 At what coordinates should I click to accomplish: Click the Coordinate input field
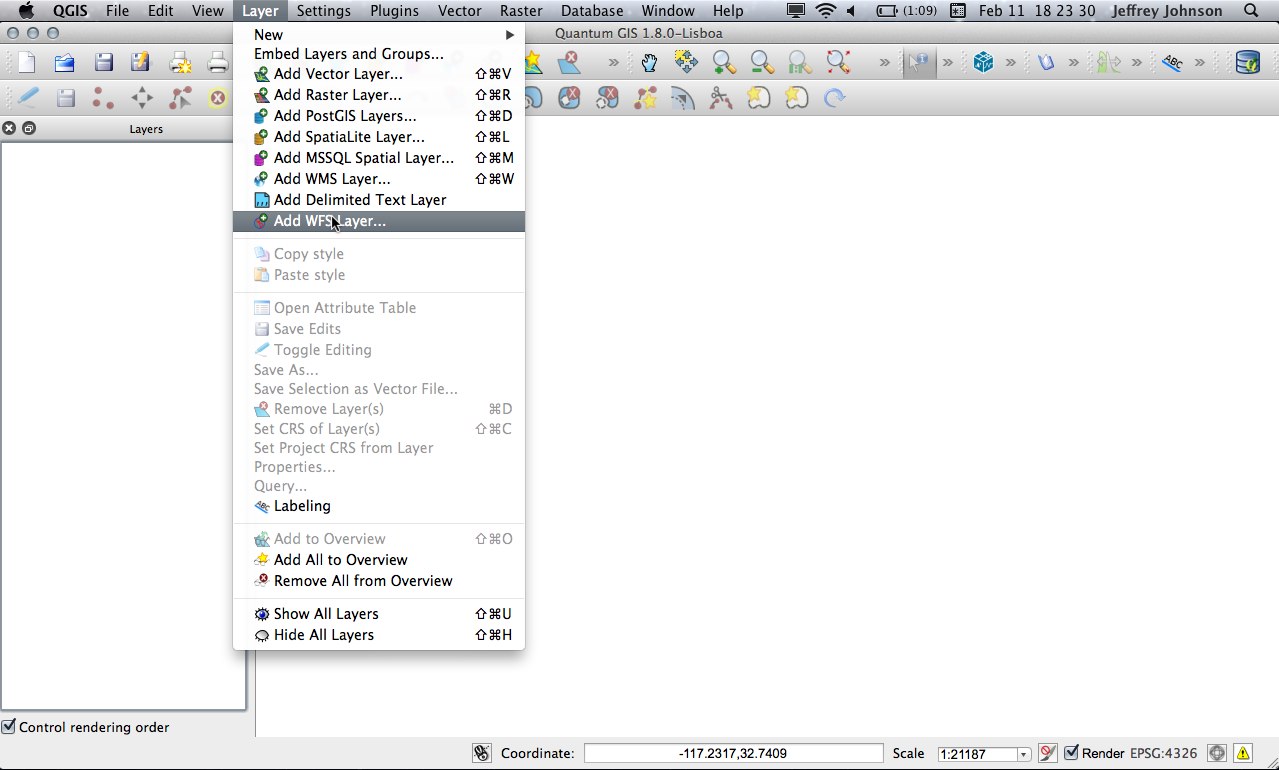[734, 753]
